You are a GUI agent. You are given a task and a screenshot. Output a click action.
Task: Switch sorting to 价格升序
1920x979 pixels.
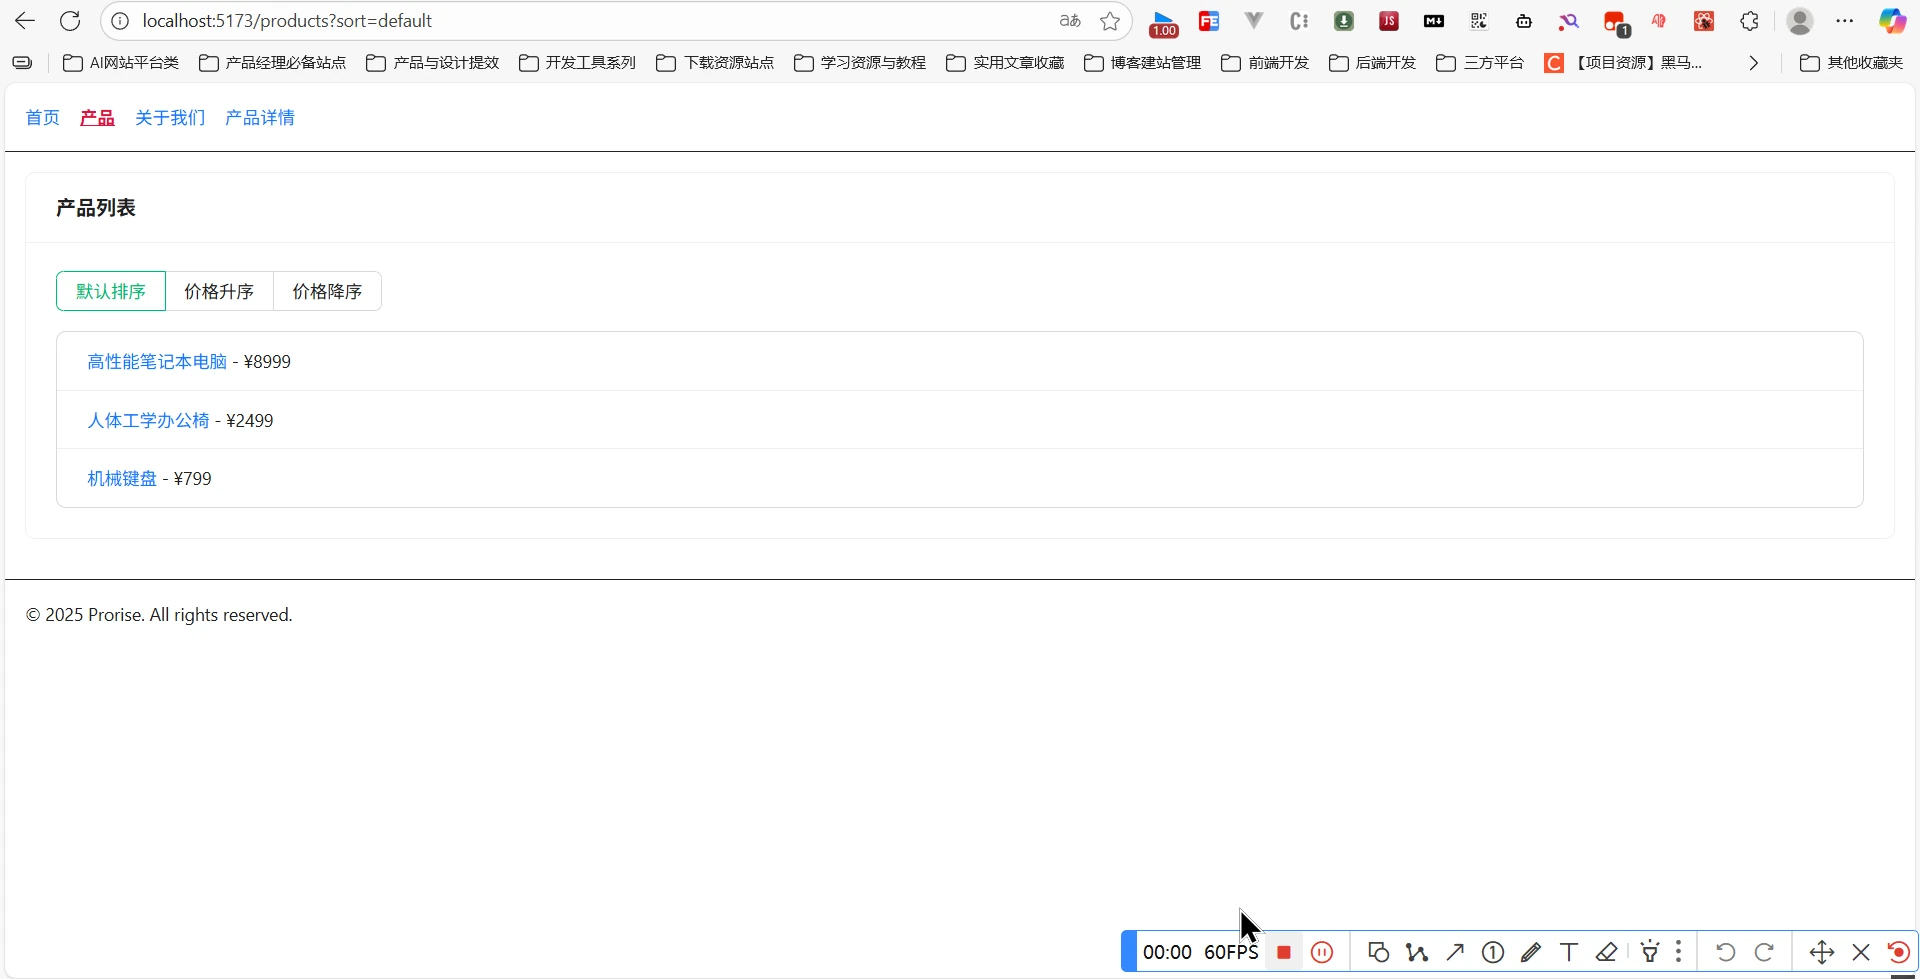coord(219,291)
